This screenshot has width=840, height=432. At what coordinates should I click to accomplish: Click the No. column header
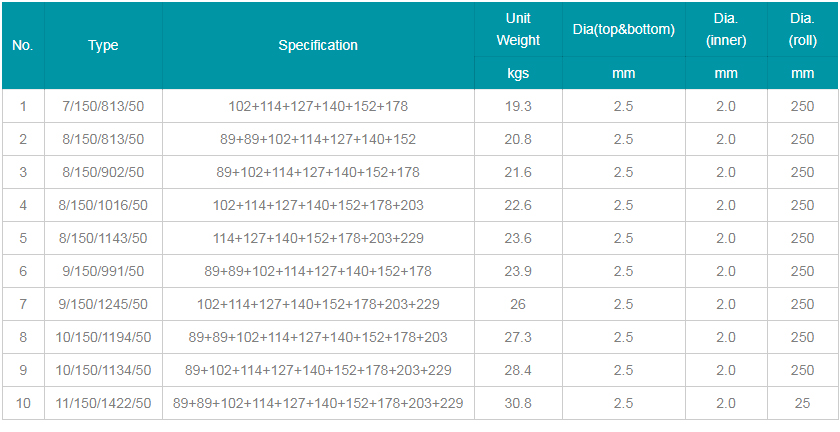click(22, 46)
